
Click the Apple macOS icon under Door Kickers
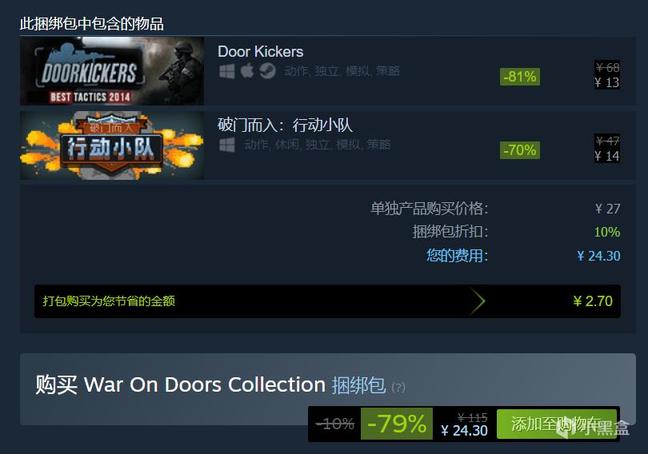click(x=247, y=71)
